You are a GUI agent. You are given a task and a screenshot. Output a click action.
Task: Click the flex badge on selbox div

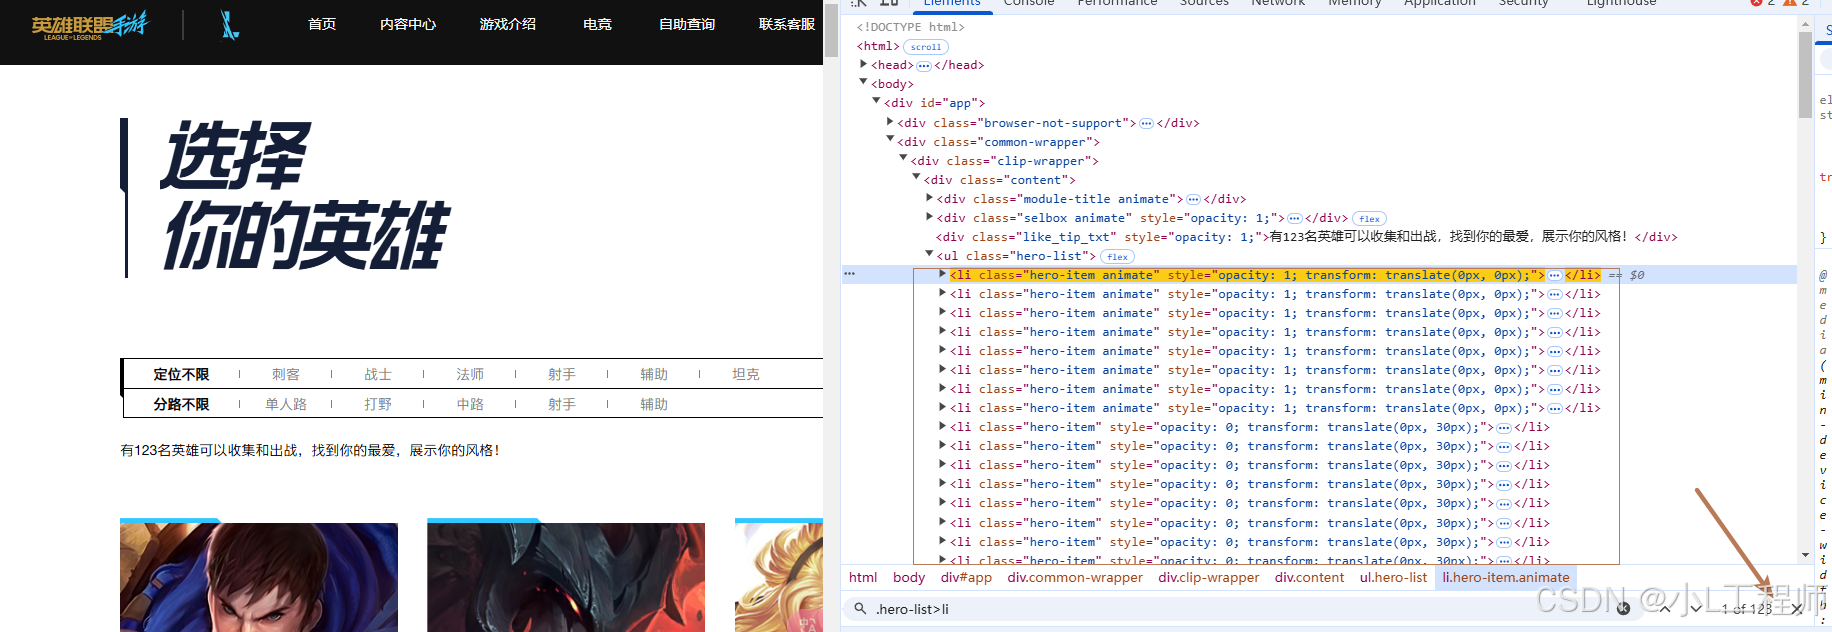(x=1370, y=219)
